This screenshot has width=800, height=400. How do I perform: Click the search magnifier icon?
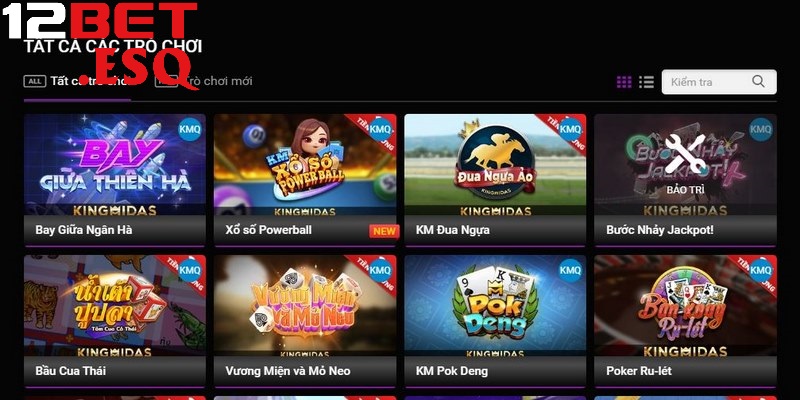coord(758,81)
